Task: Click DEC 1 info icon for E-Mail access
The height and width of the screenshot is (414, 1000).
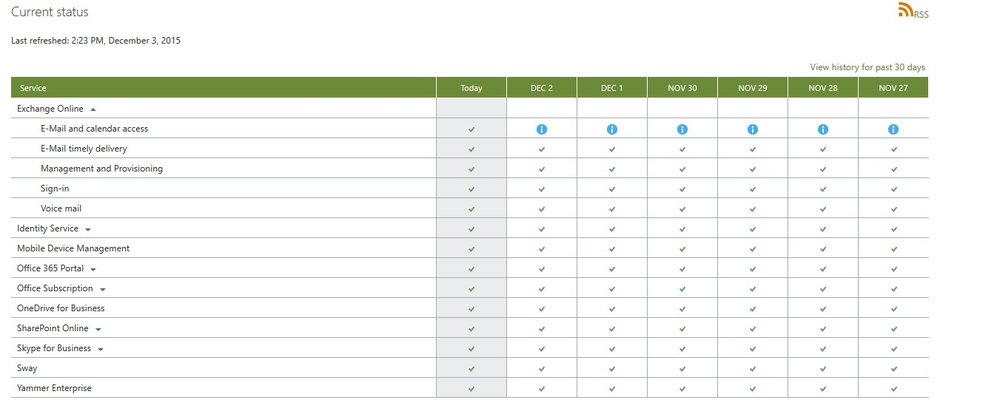Action: [x=612, y=129]
